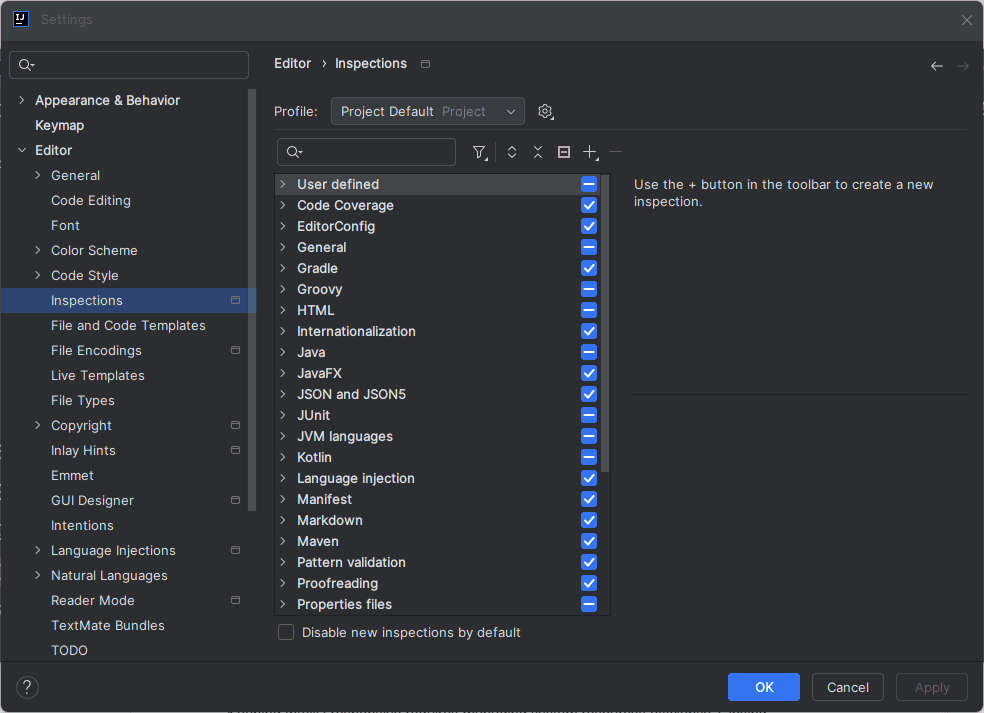Select the Internationalization inspections row
This screenshot has width=984, height=713.
[x=438, y=331]
